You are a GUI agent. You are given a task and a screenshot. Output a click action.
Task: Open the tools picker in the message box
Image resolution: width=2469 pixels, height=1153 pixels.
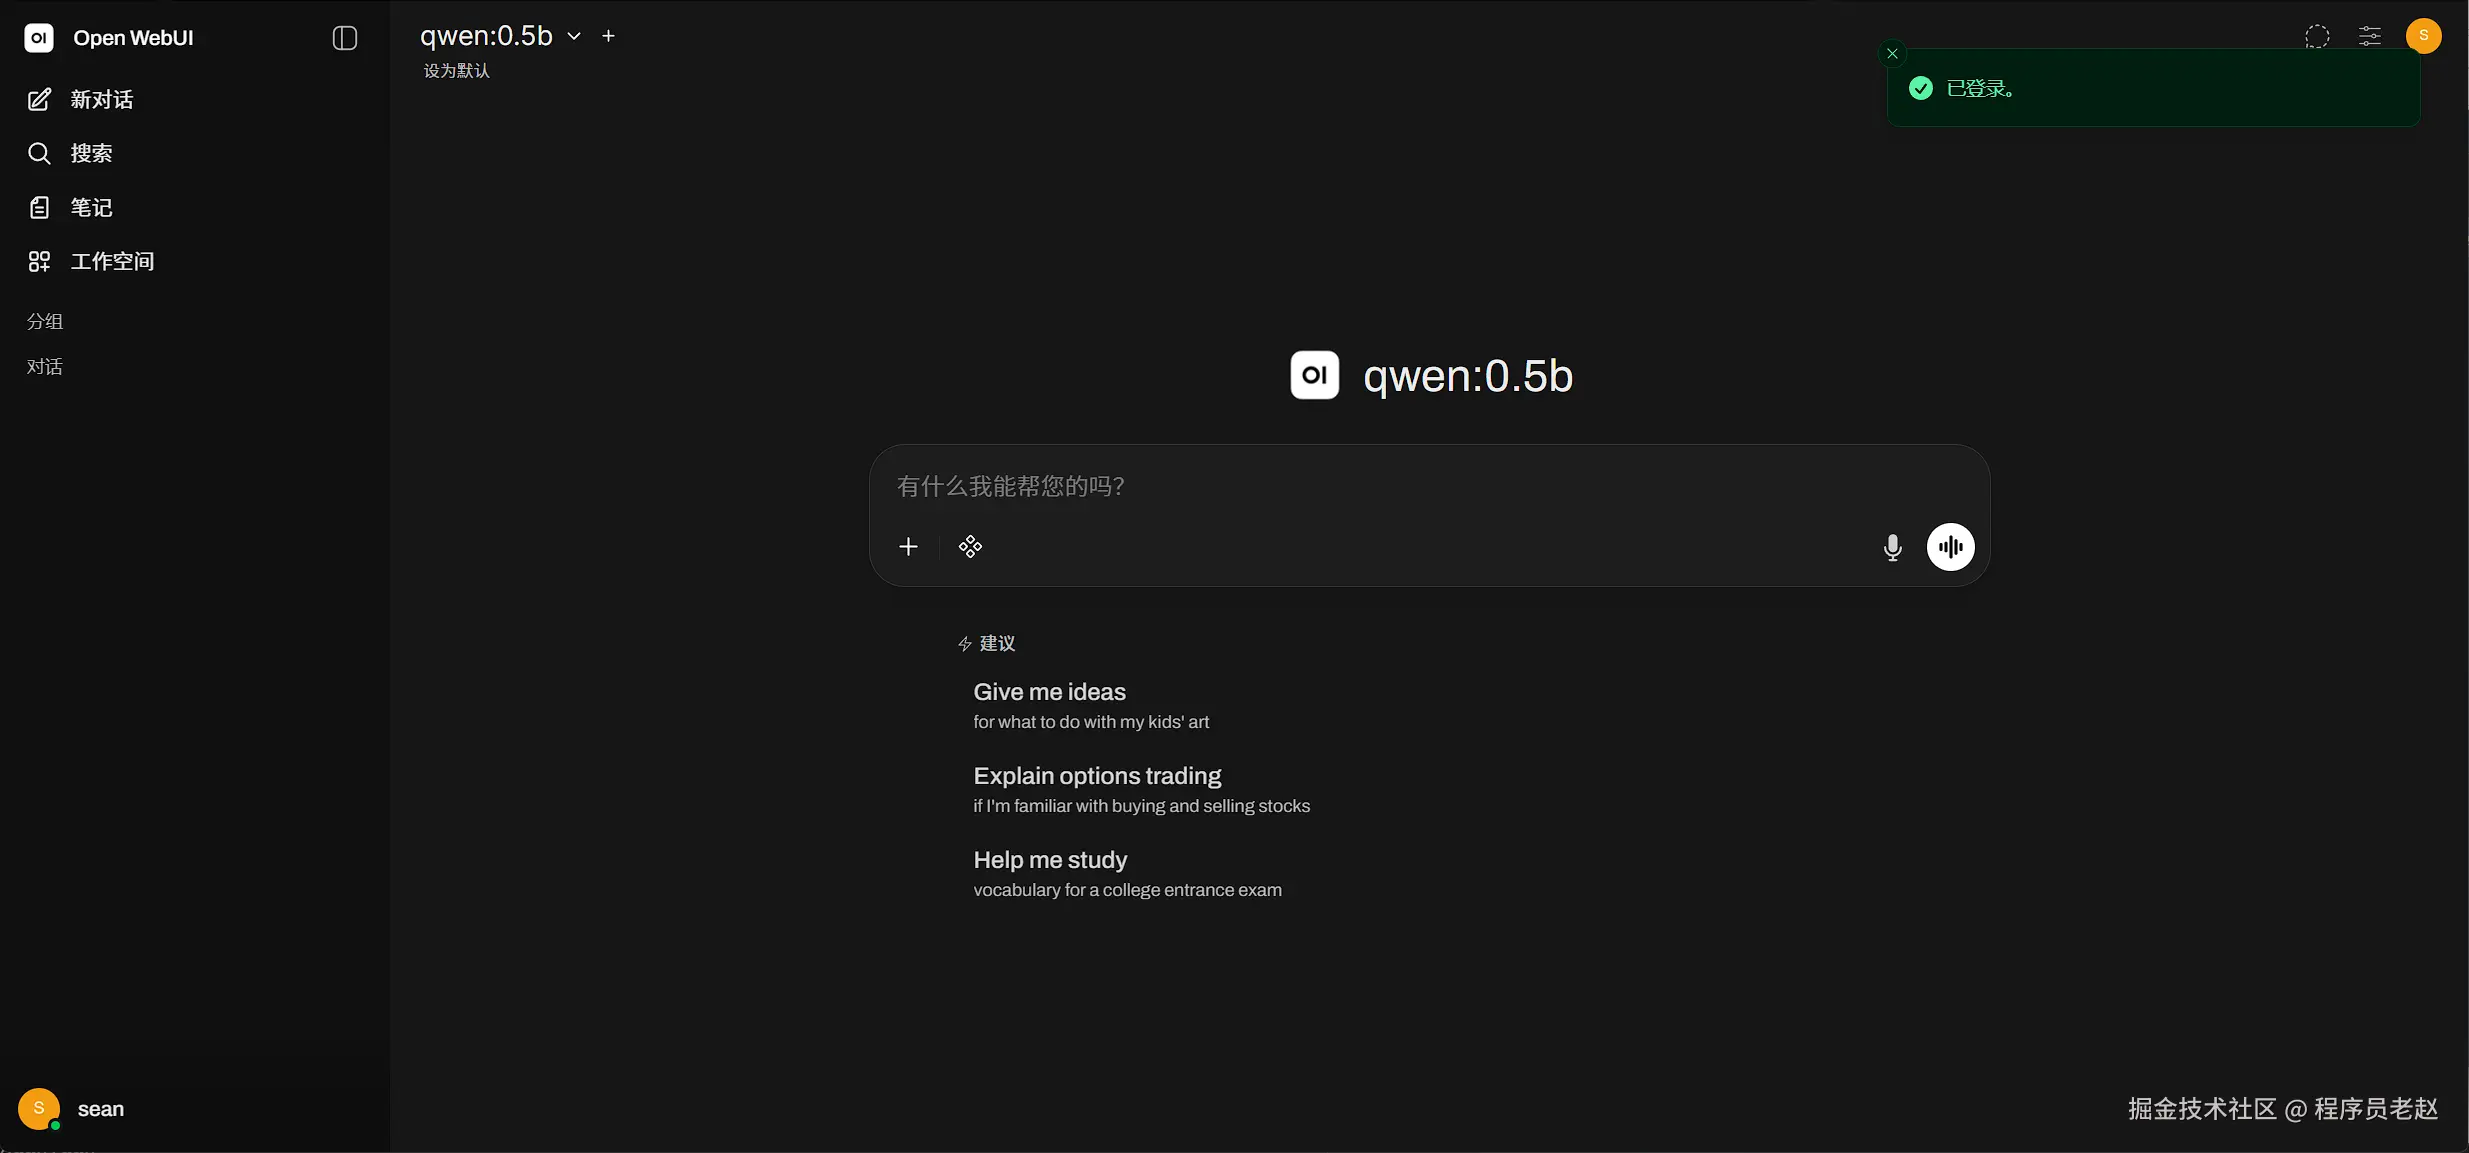point(969,547)
